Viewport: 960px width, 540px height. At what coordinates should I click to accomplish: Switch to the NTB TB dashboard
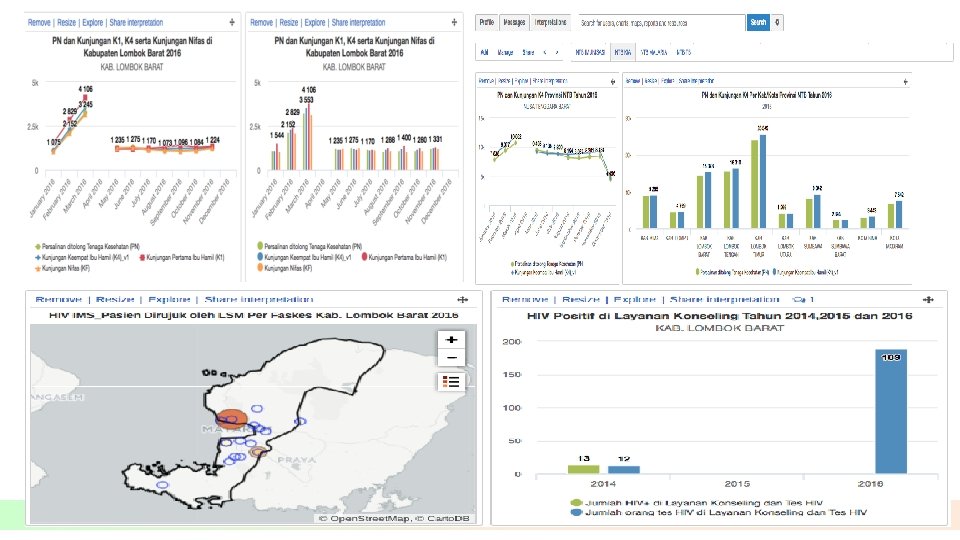click(x=684, y=53)
